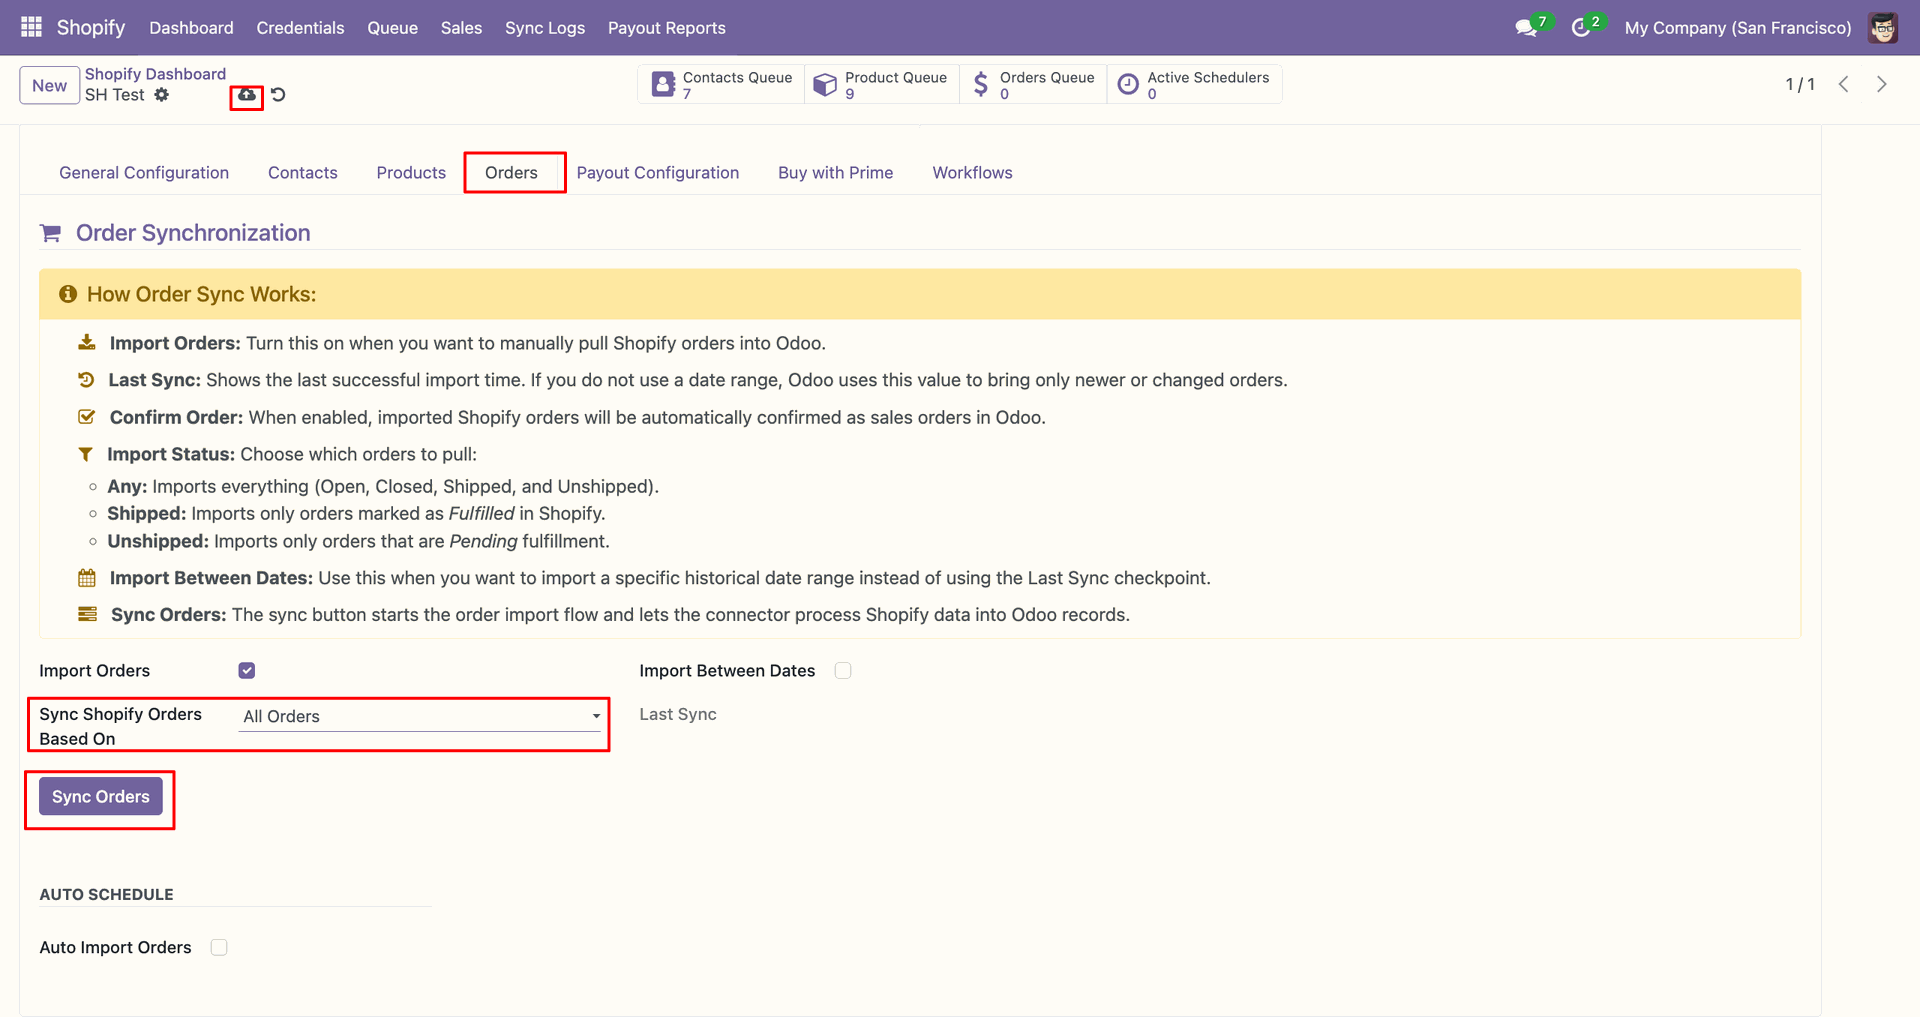Click the 1 / 1 pager counter
Viewport: 1920px width, 1017px height.
click(x=1800, y=85)
